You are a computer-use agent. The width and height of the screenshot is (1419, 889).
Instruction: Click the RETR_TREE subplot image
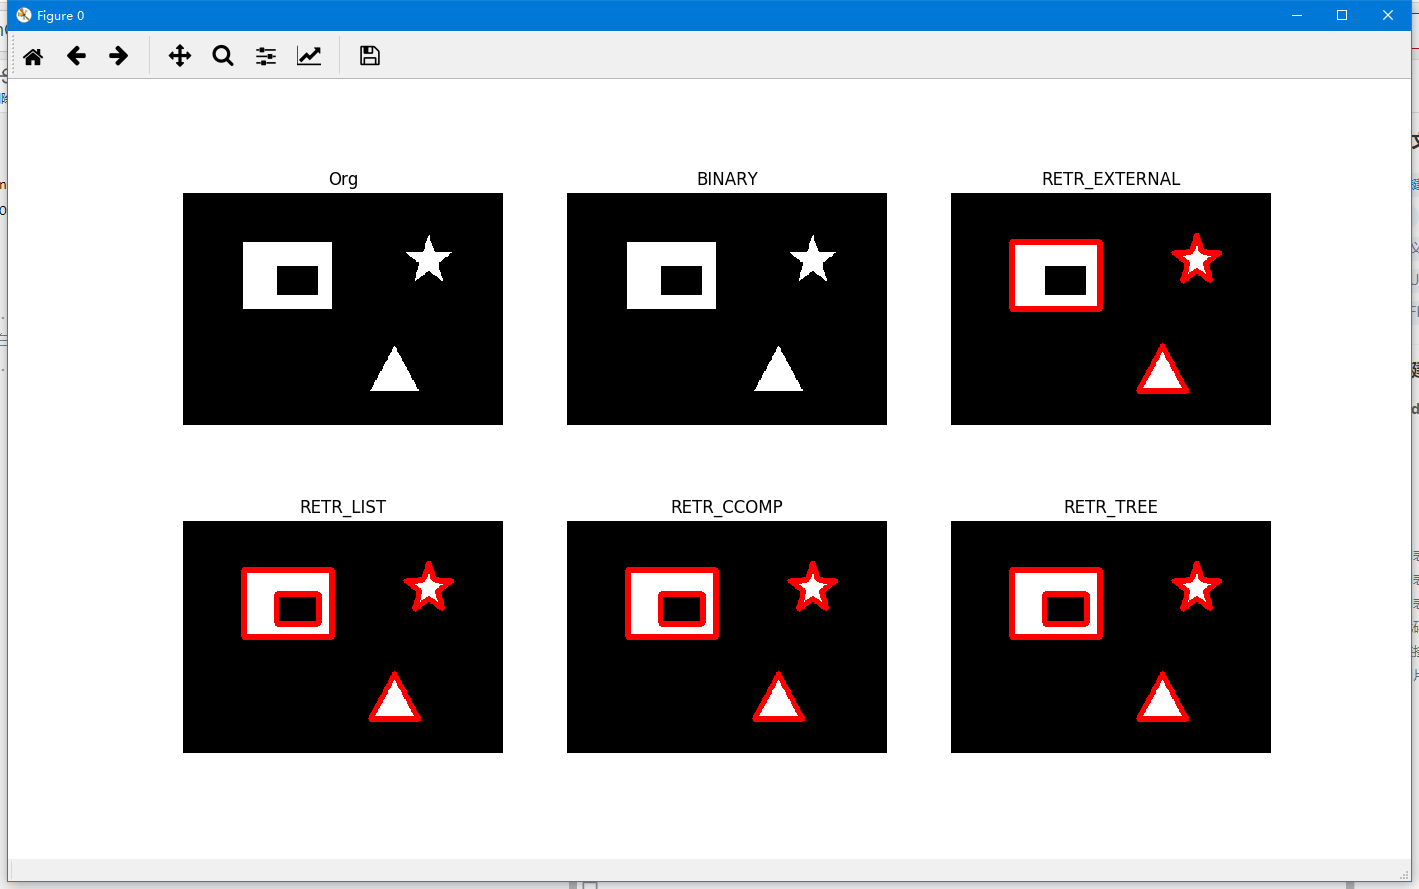click(x=1110, y=636)
